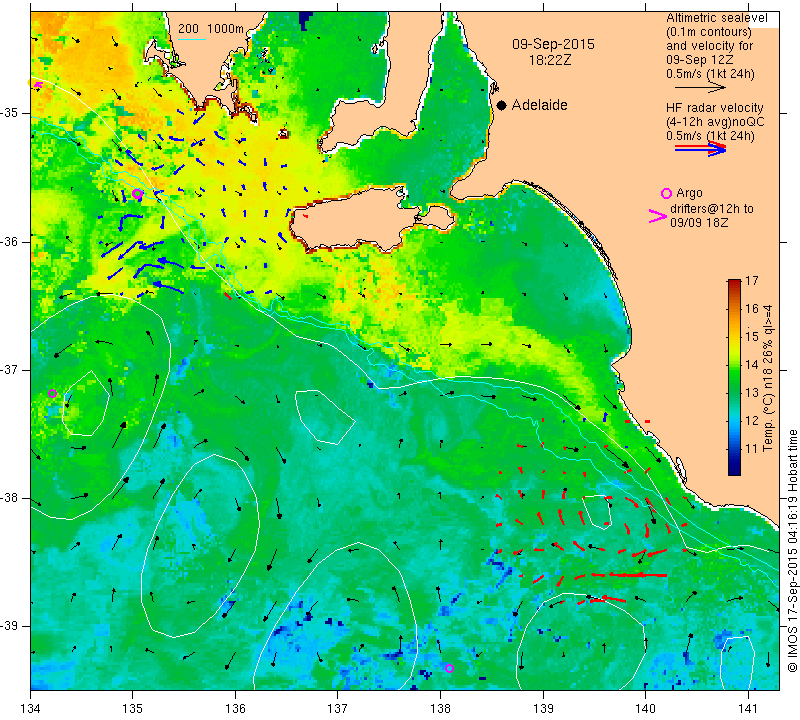Click the 14 label on temperature scale
800x720 pixels.
pos(752,365)
